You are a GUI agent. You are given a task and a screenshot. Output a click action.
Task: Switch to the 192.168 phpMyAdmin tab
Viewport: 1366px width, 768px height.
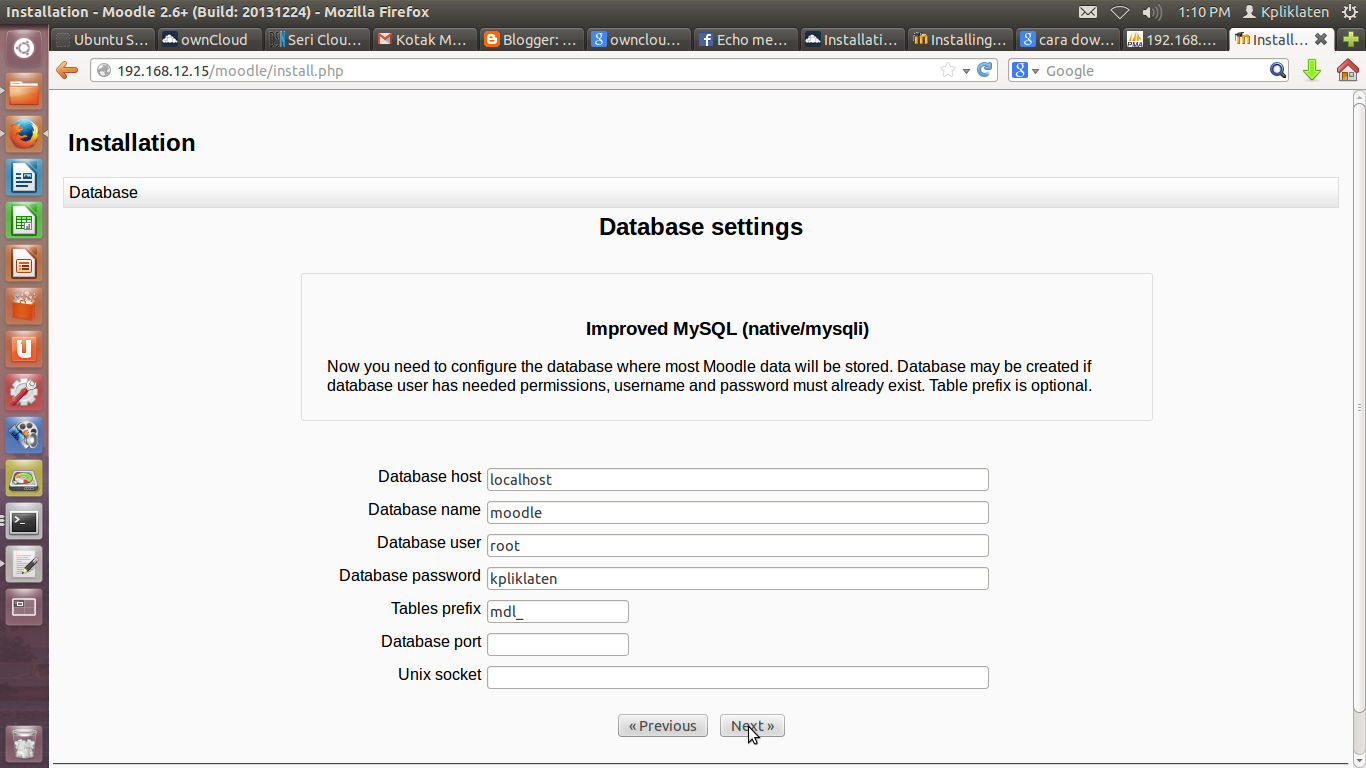[x=1173, y=40]
